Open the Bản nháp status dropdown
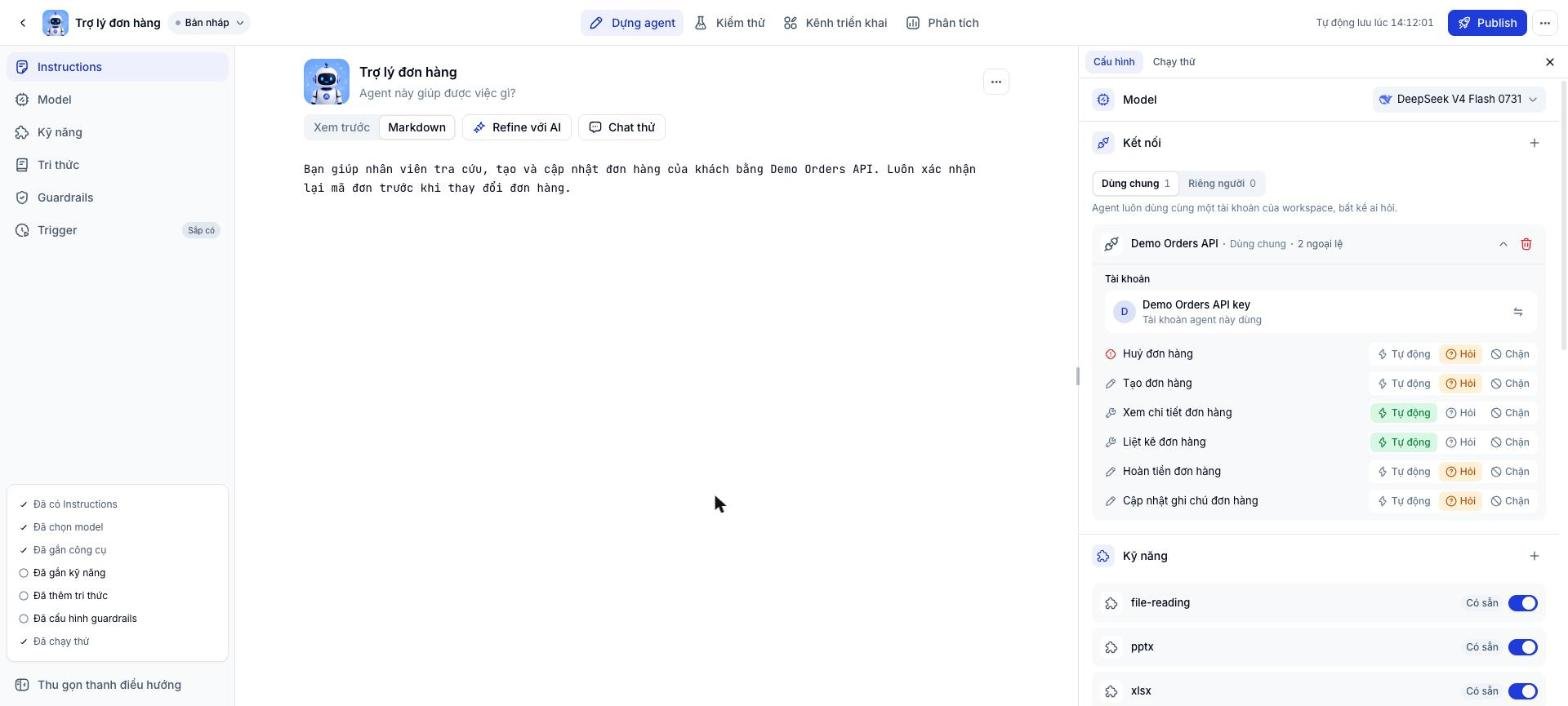The image size is (1568, 706). pyautogui.click(x=209, y=23)
